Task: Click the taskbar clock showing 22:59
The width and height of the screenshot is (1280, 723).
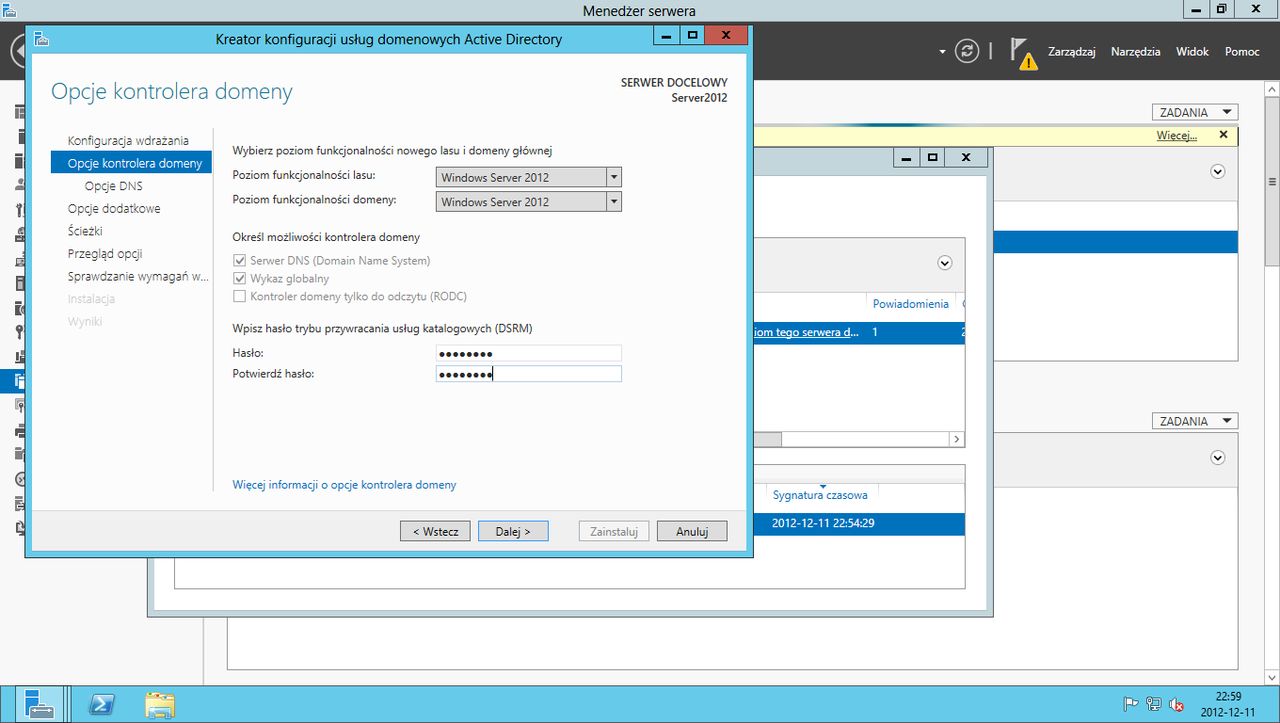Action: pos(1229,704)
